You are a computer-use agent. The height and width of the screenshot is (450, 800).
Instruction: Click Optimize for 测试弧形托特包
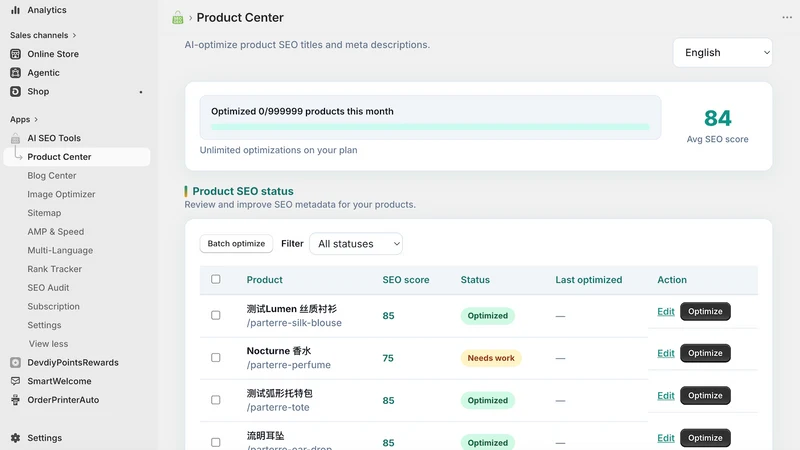tap(705, 395)
